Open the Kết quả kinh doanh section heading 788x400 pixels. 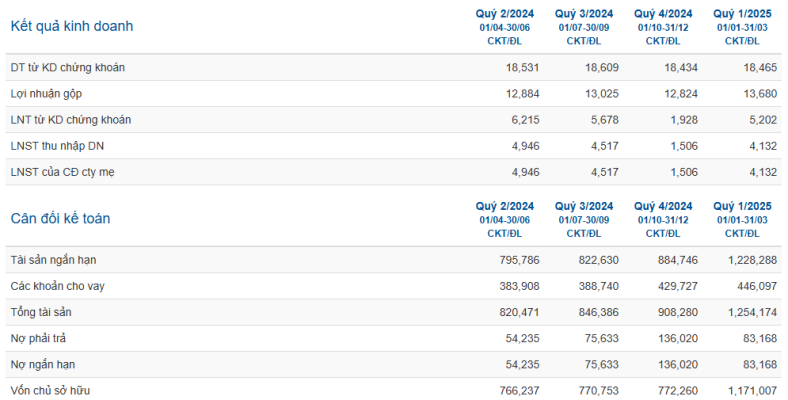point(72,26)
